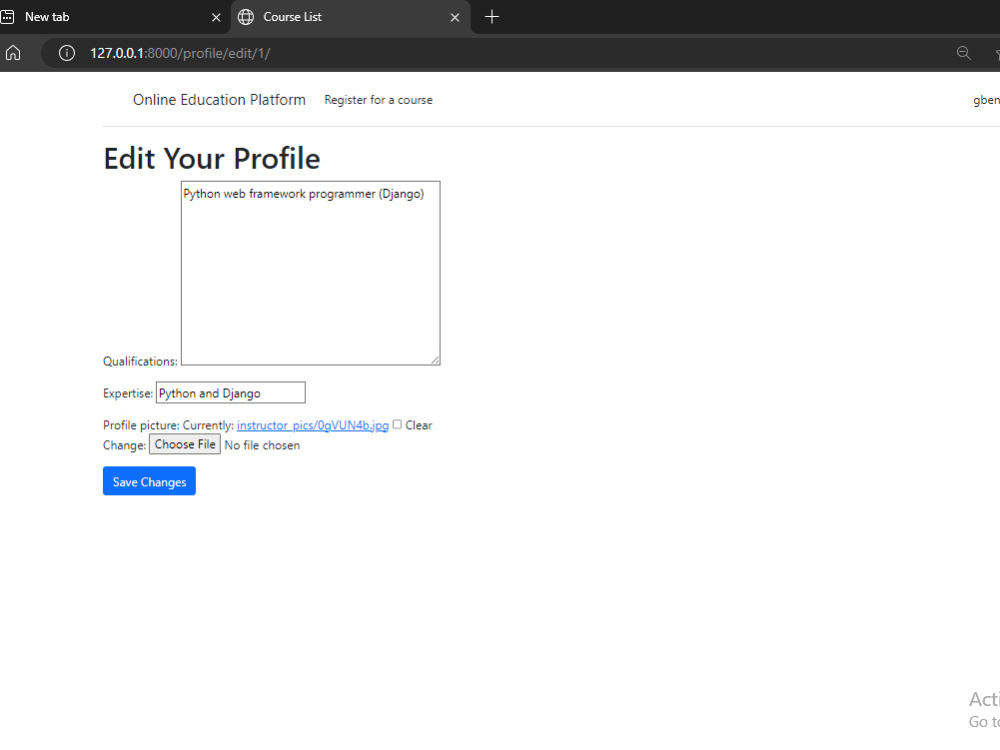Click the Clear checkbox label
The width and height of the screenshot is (1000, 750).
point(418,425)
